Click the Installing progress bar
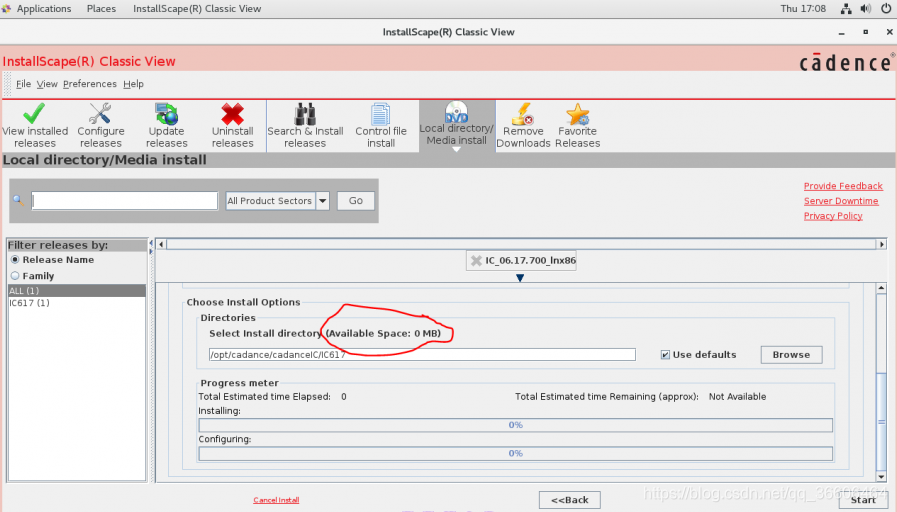Image resolution: width=897 pixels, height=512 pixels. 515,425
